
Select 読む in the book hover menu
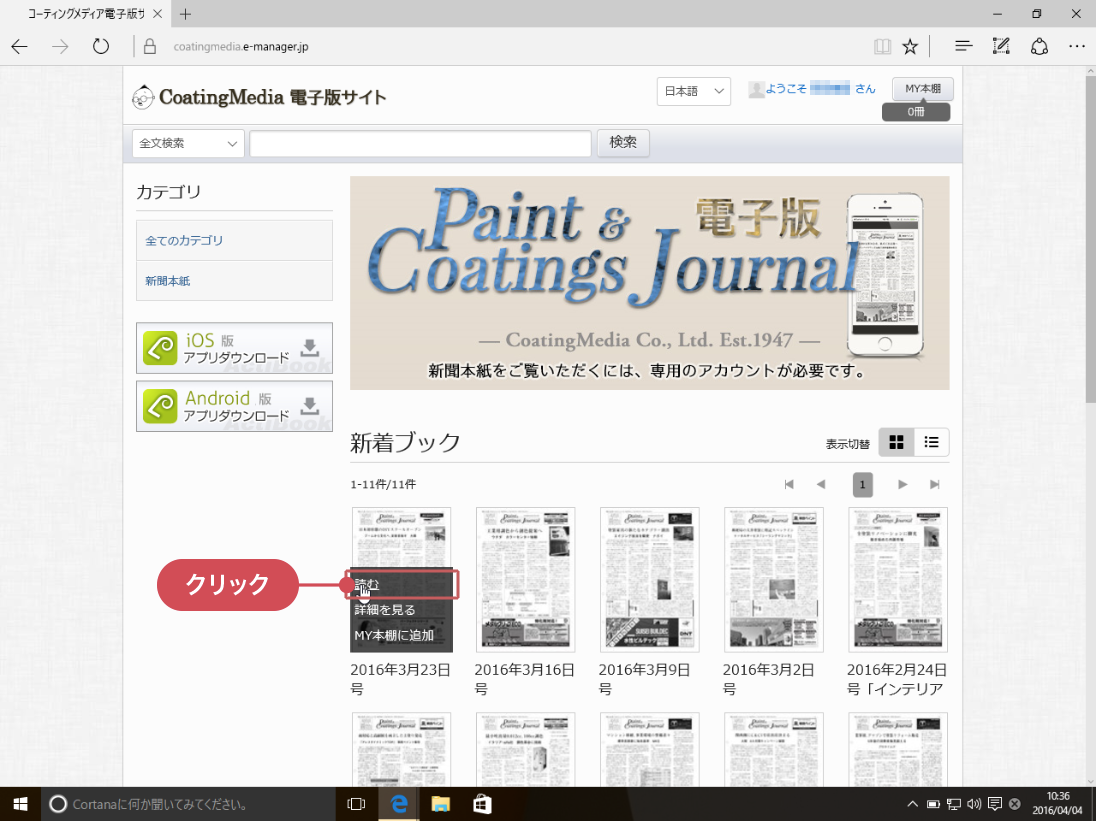367,584
